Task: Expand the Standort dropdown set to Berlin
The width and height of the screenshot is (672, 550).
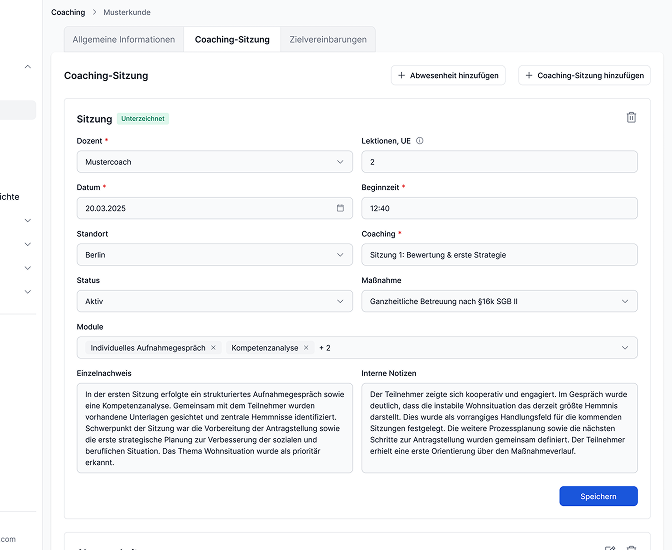Action: [214, 255]
